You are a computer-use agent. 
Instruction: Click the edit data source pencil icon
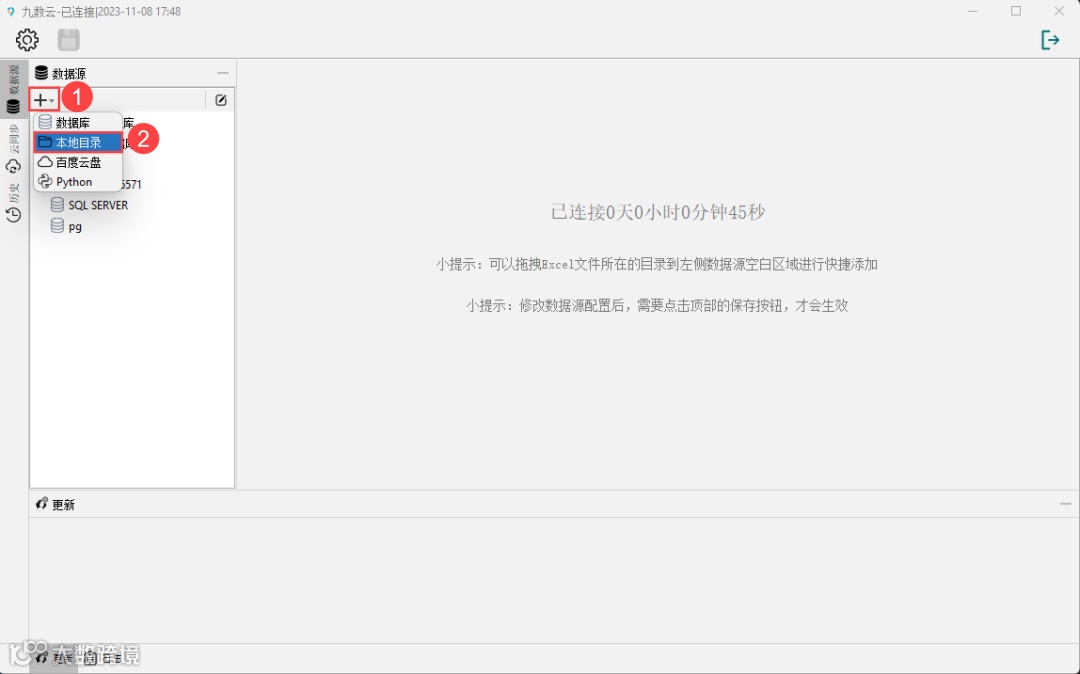point(220,99)
